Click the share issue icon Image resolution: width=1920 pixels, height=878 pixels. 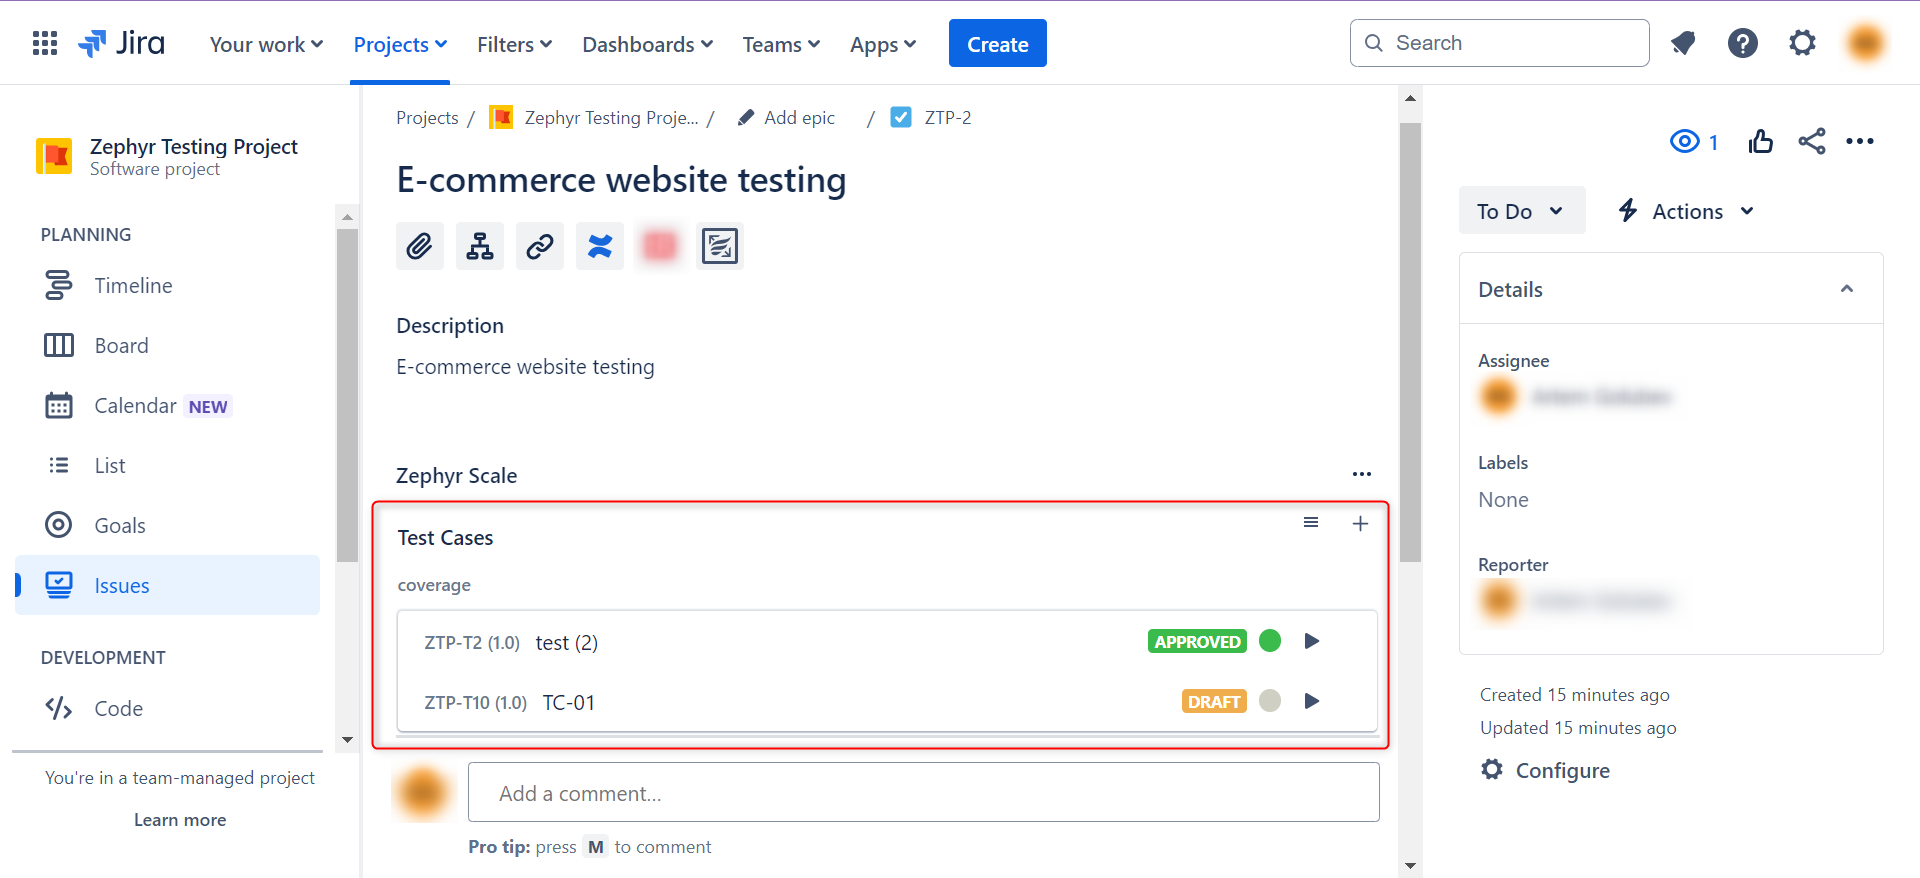pyautogui.click(x=1811, y=142)
